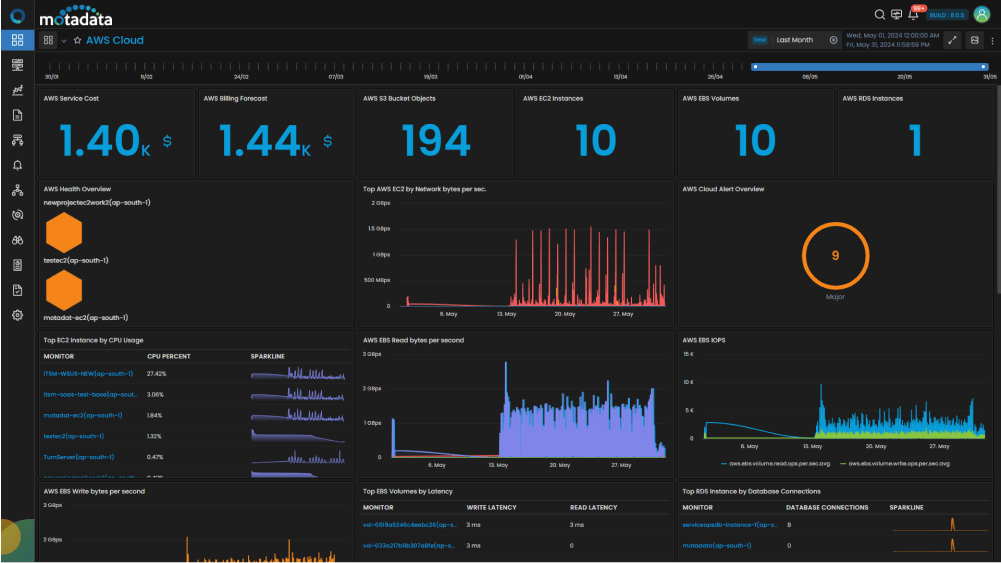Open the three-dot more options menu

992,40
